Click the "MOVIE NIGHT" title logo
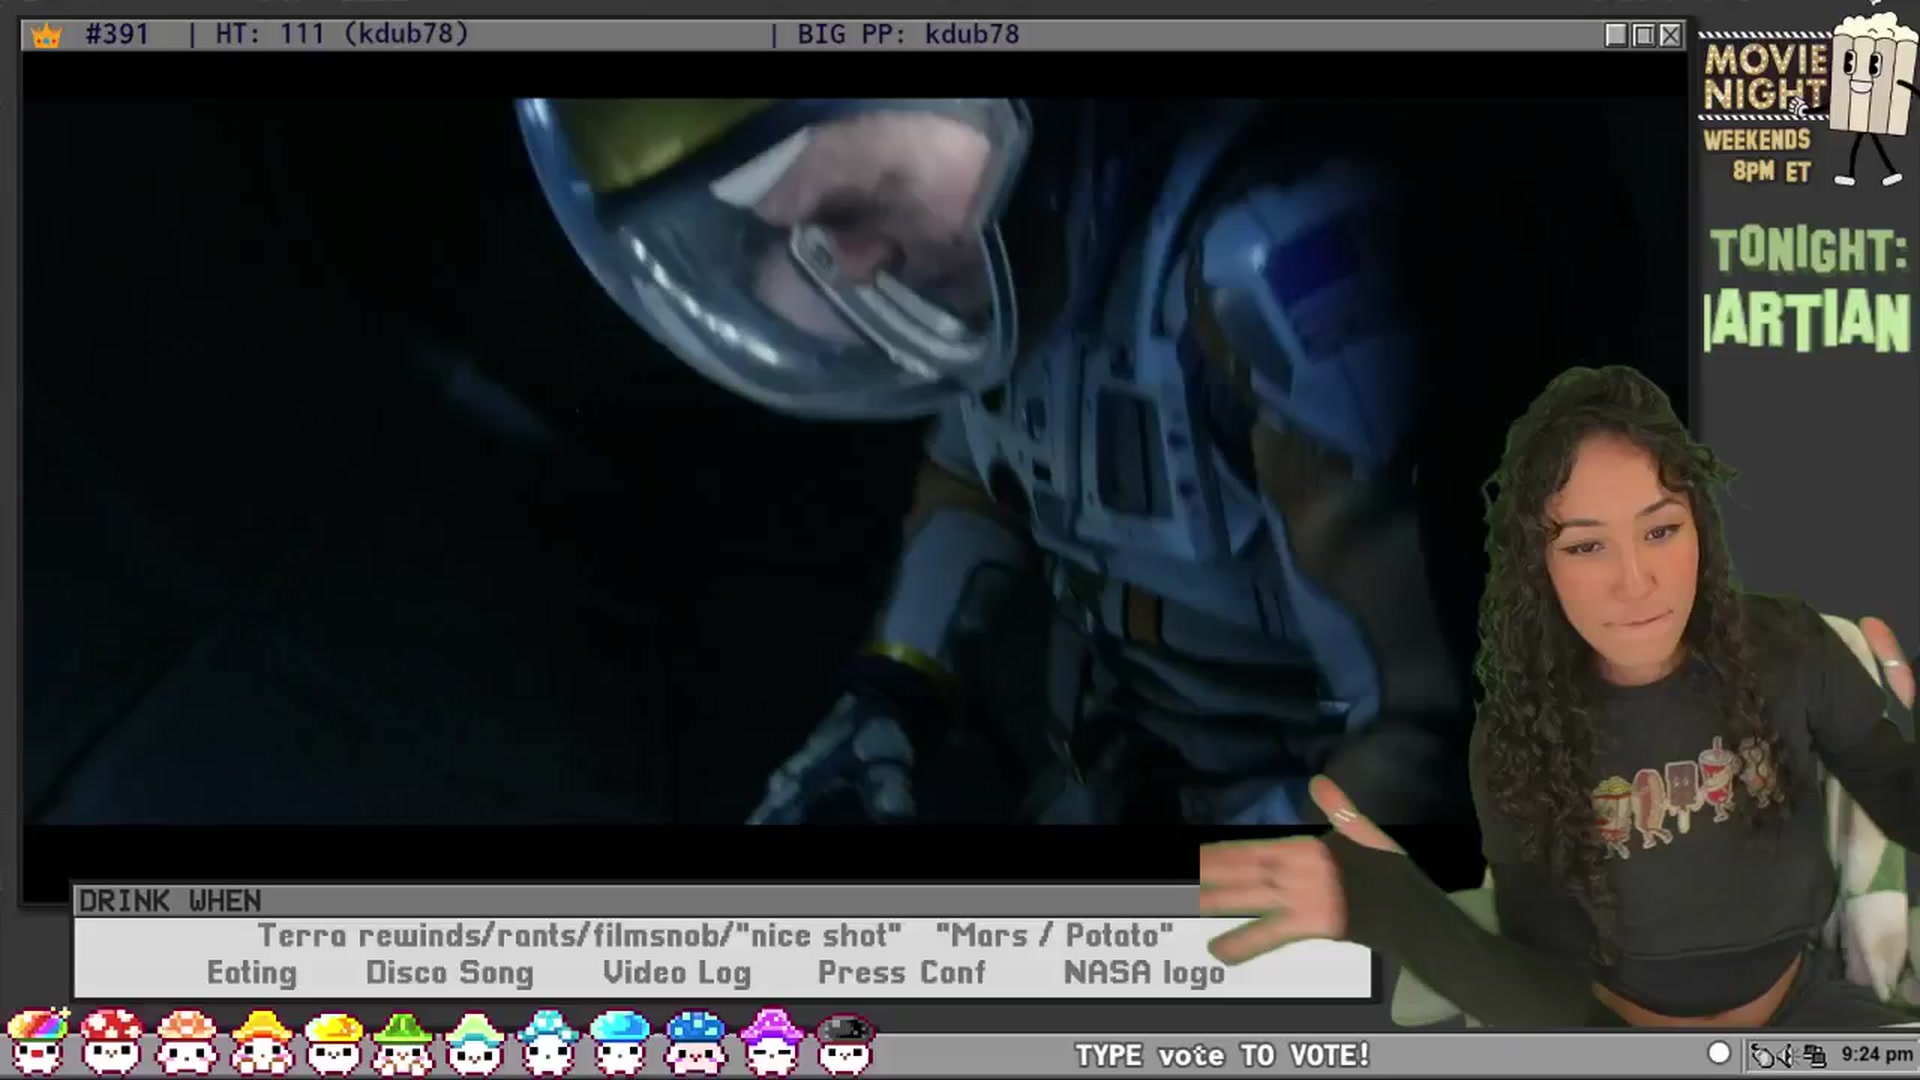 coord(1765,77)
